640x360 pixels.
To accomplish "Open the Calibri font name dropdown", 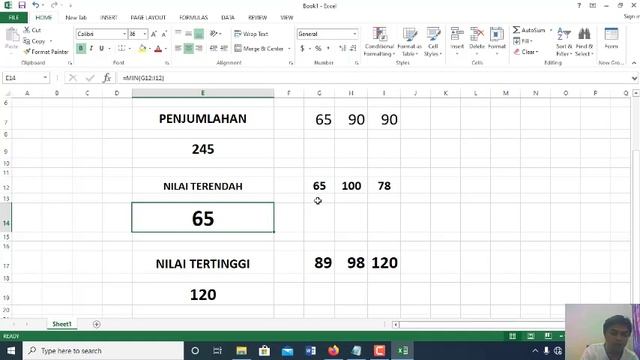I will [124, 34].
